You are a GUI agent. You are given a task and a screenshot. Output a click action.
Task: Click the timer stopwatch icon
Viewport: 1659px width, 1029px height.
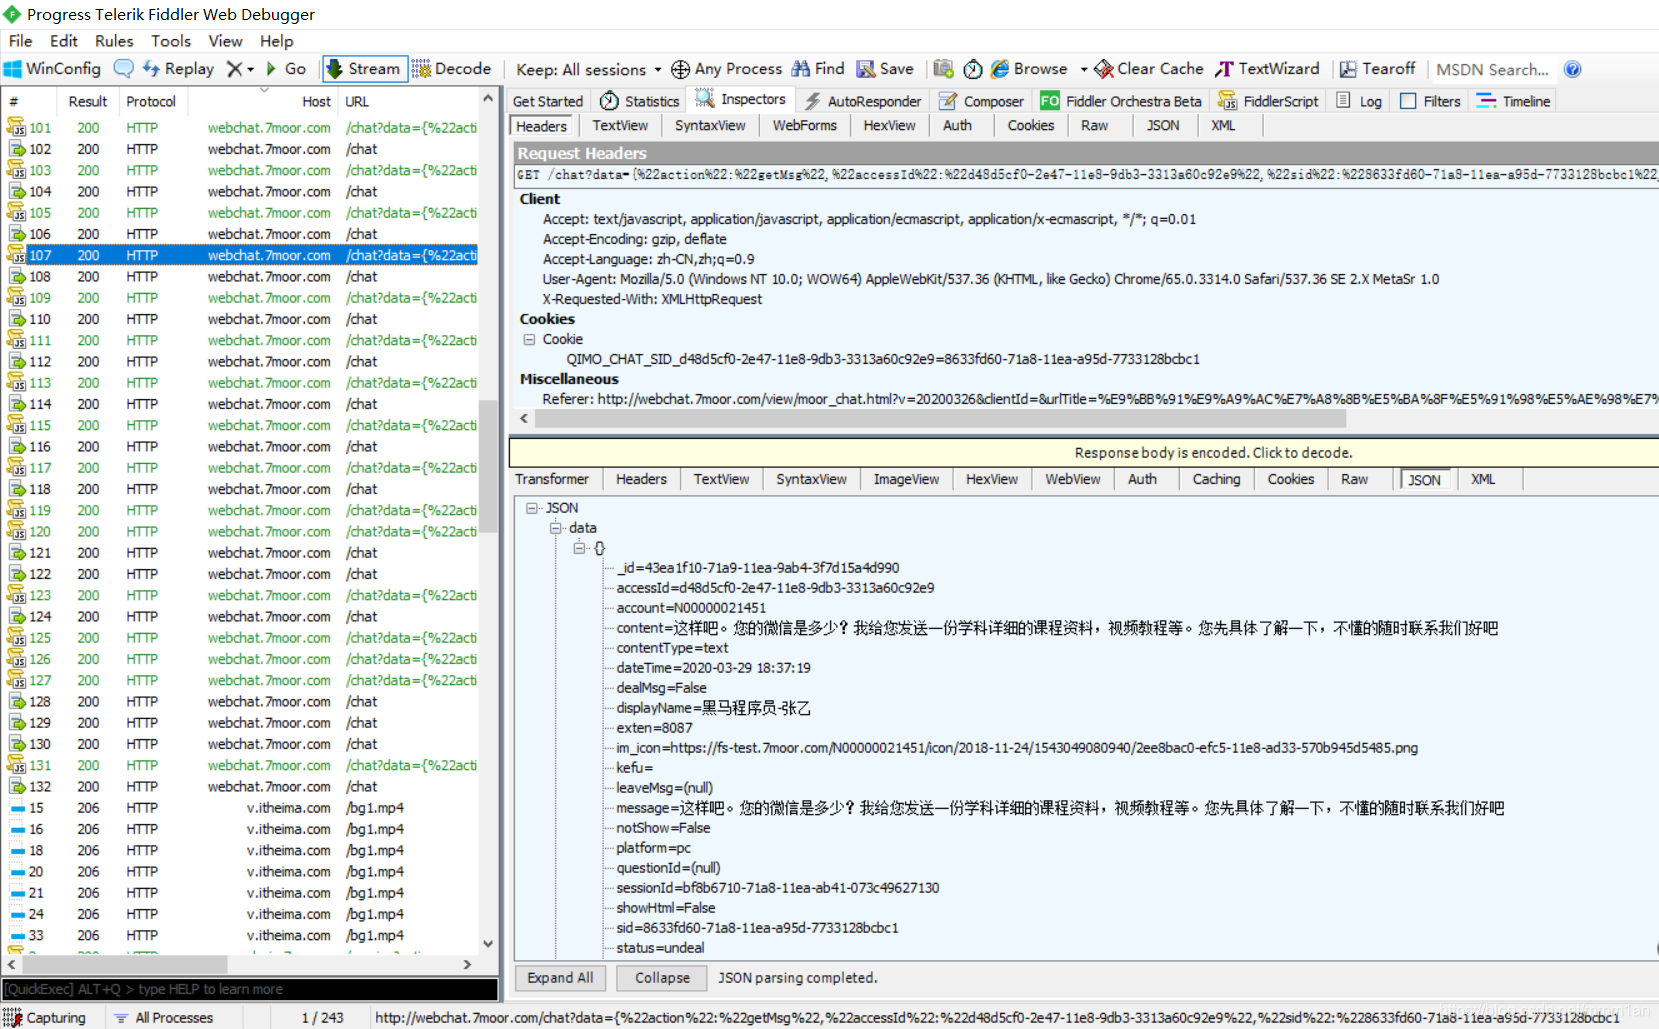(x=973, y=69)
